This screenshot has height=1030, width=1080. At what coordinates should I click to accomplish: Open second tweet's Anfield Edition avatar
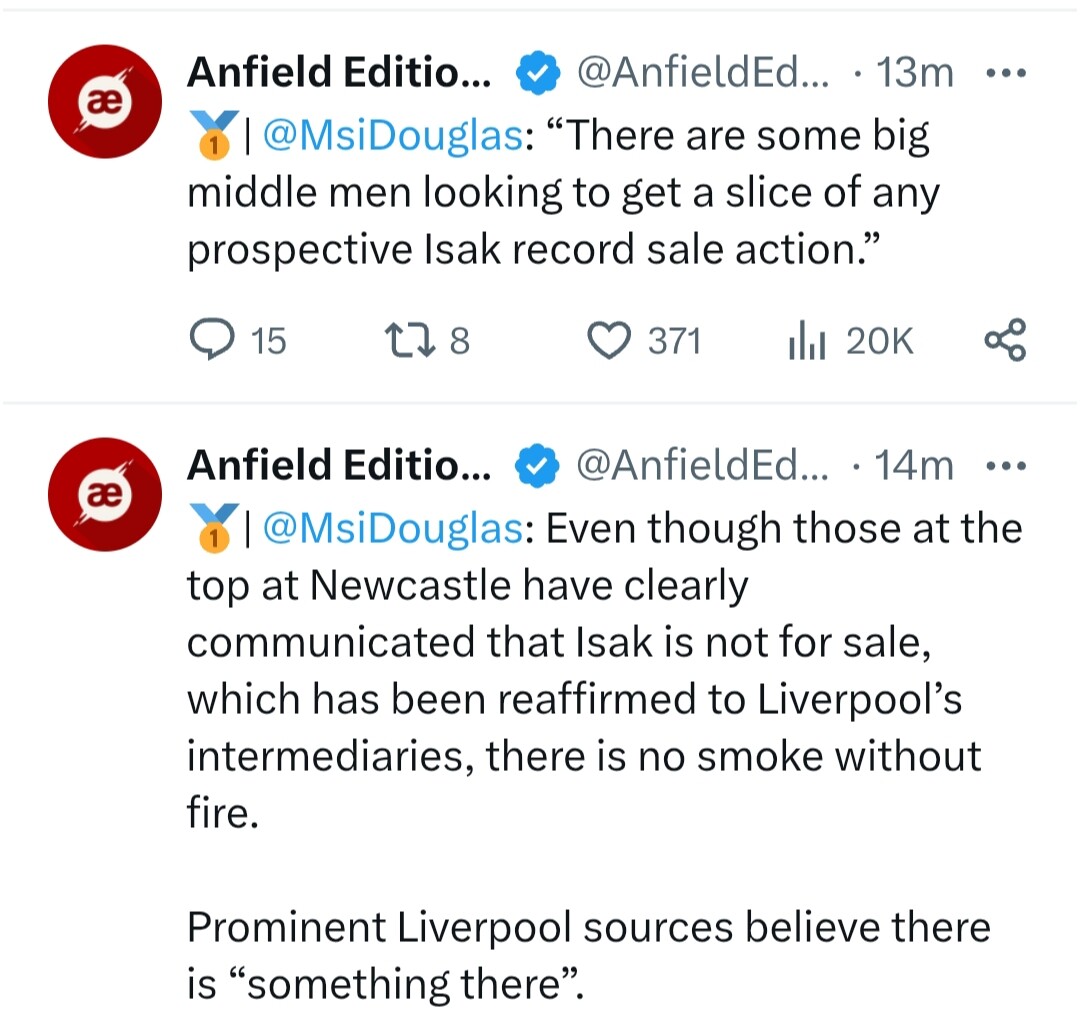tap(104, 495)
